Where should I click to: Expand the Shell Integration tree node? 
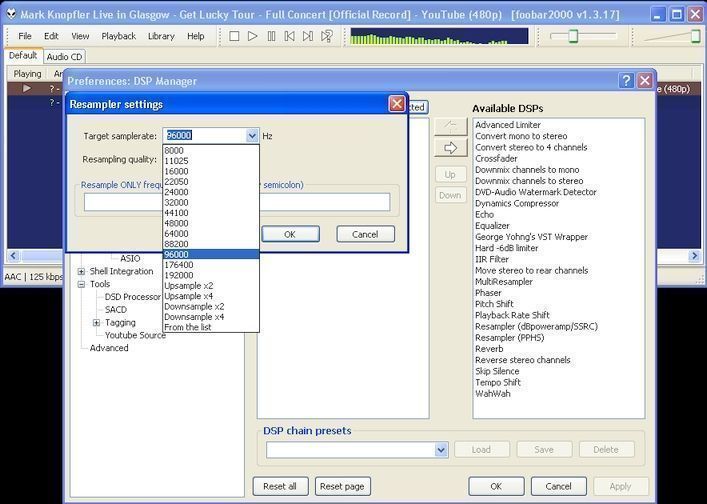(81, 271)
